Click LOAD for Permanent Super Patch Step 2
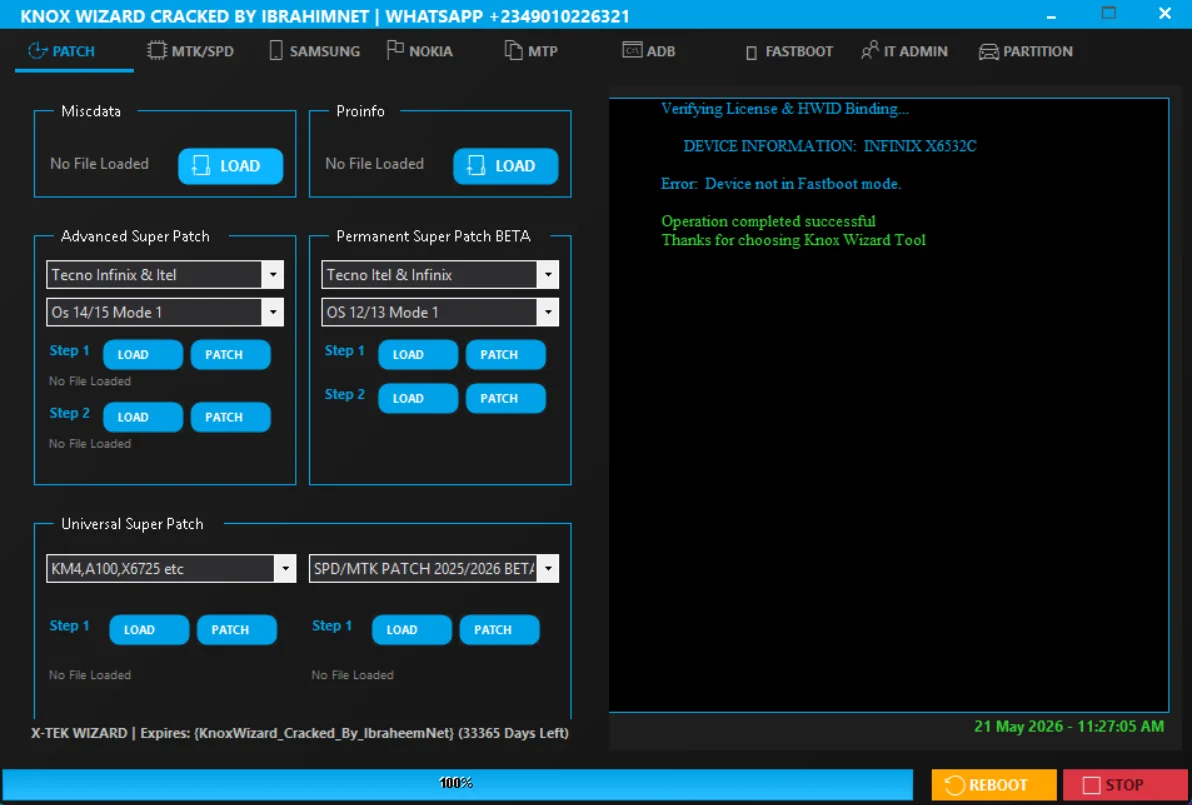Viewport: 1192px width, 805px height. (418, 398)
